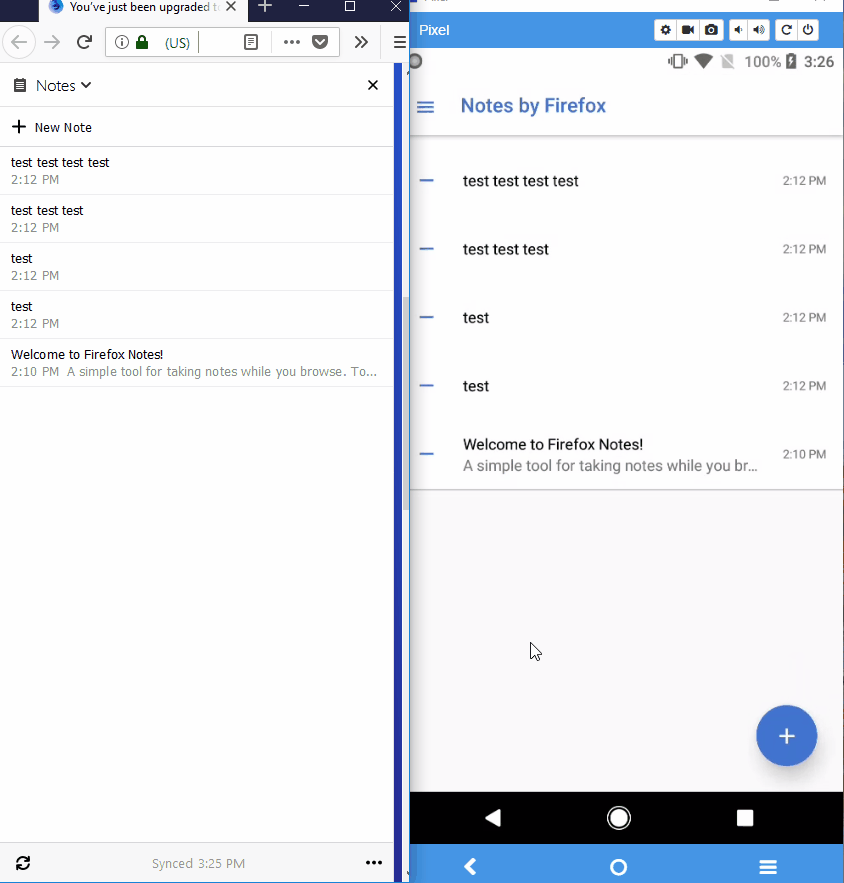Screen dimensions: 844x883
Task: Click the battery 100% status indicator
Action: coord(770,61)
